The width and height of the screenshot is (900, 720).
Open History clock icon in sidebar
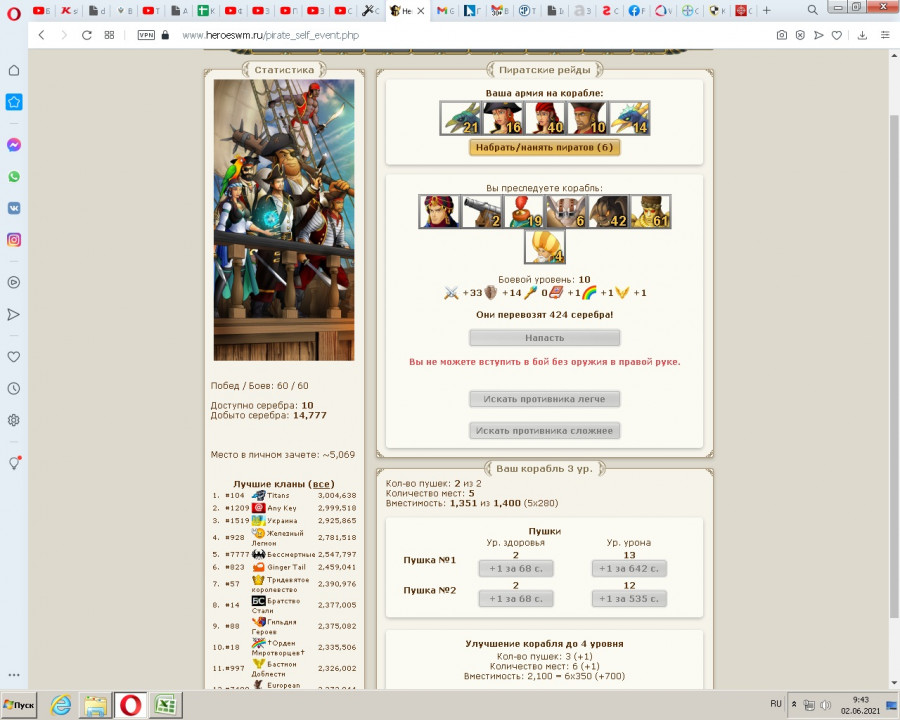tap(14, 389)
